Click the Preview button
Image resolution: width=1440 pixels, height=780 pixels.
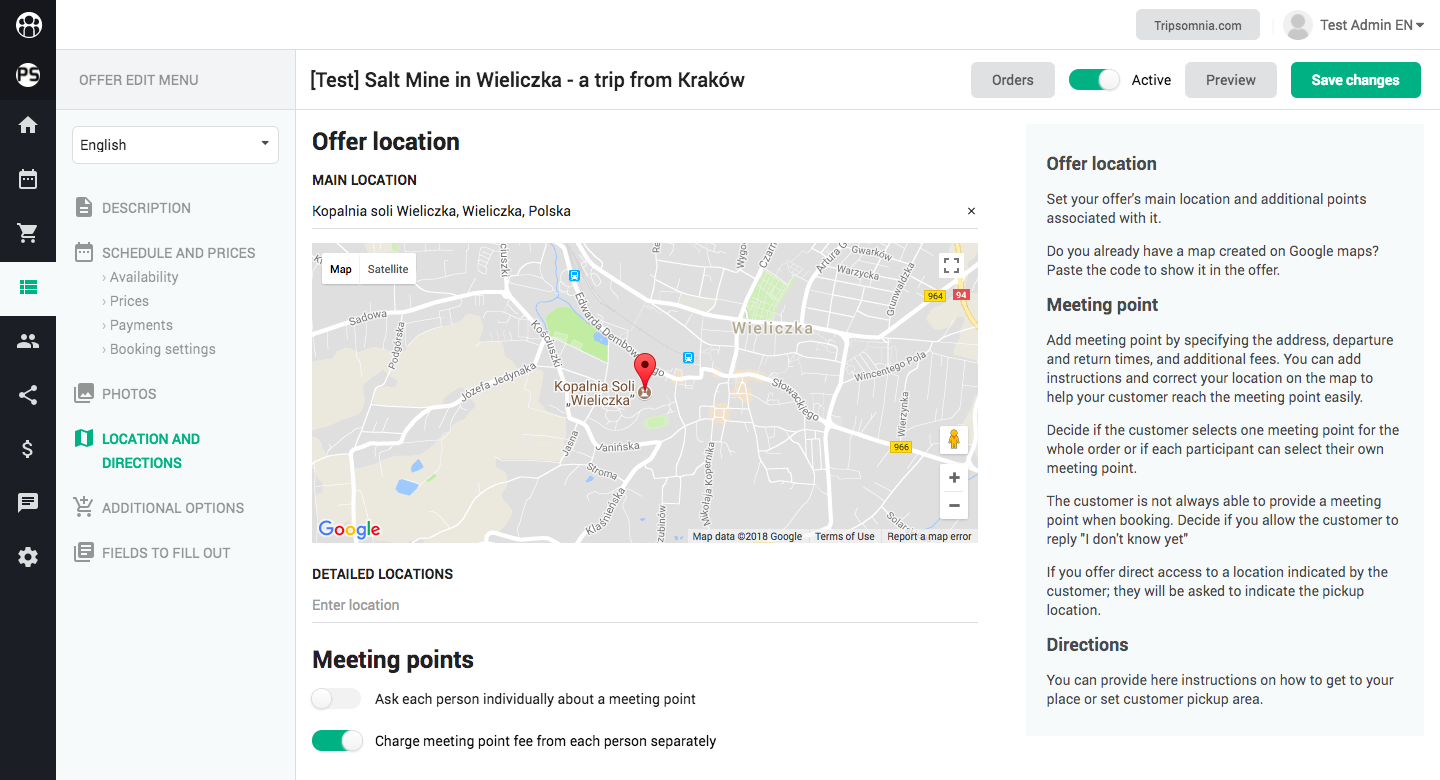coord(1230,80)
